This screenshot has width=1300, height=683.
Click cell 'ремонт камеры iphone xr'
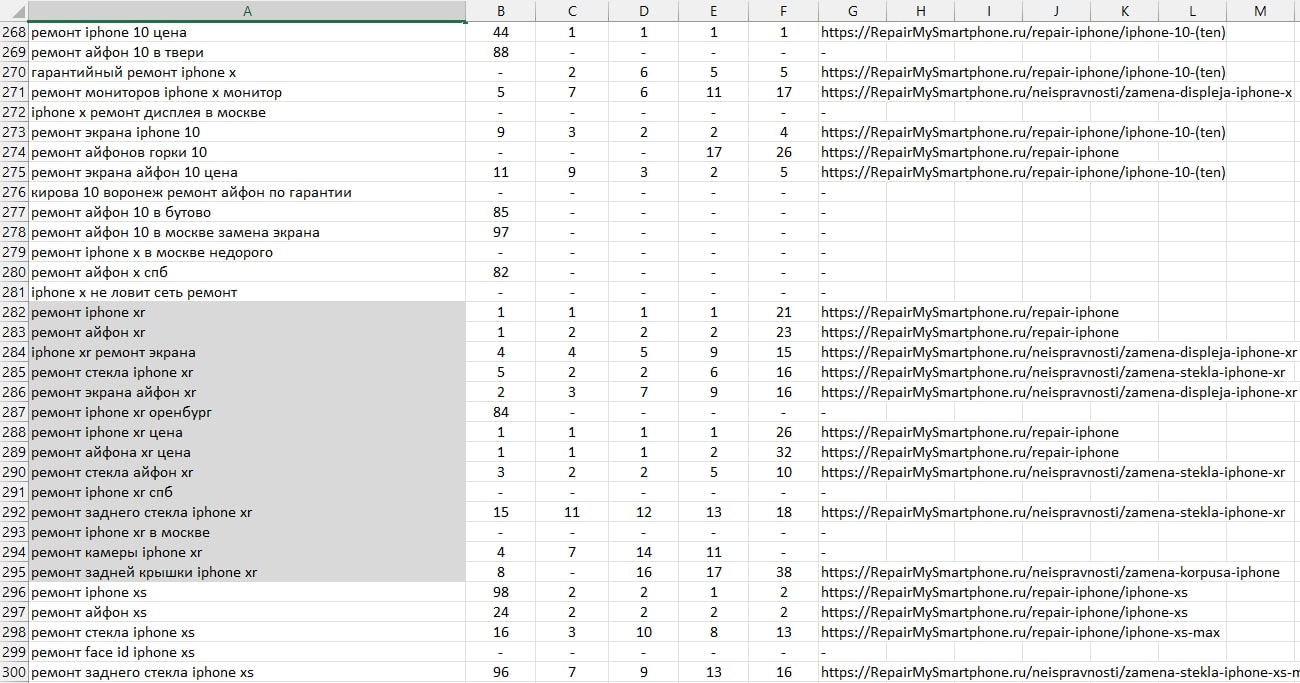click(247, 552)
